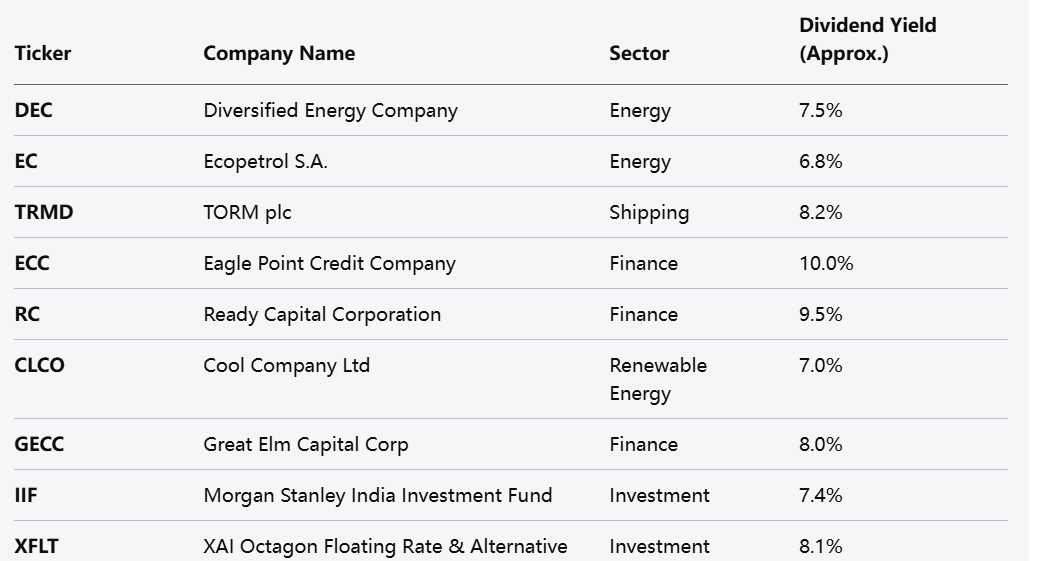Click the Shipping sector cell
The height and width of the screenshot is (561, 1037).
pyautogui.click(x=649, y=213)
